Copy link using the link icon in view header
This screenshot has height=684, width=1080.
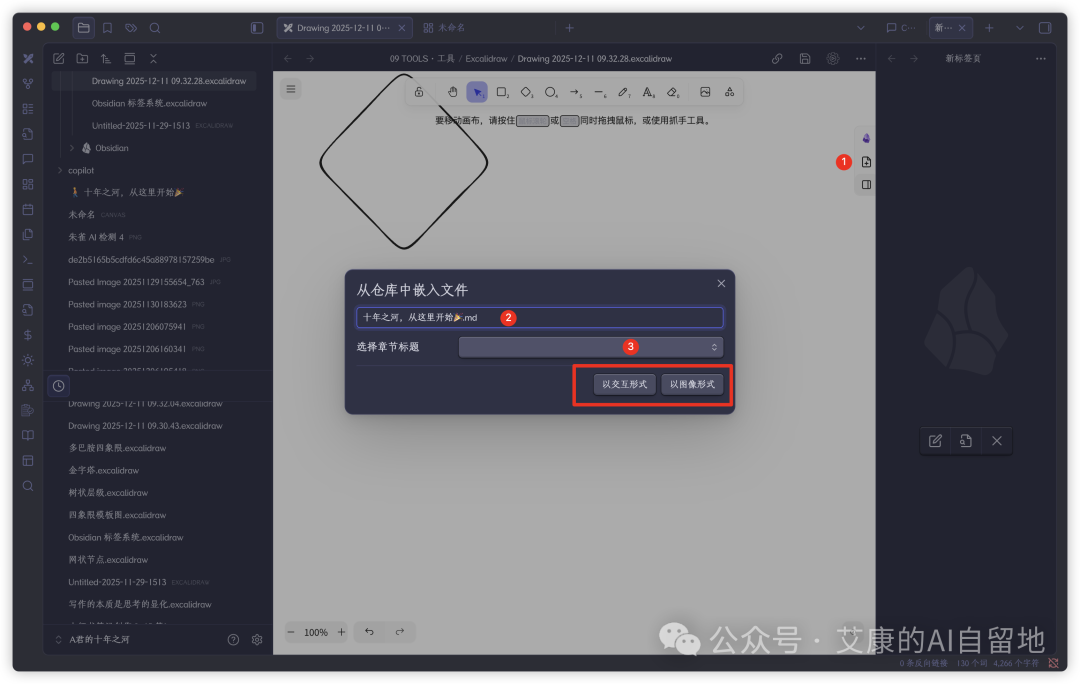(x=777, y=59)
